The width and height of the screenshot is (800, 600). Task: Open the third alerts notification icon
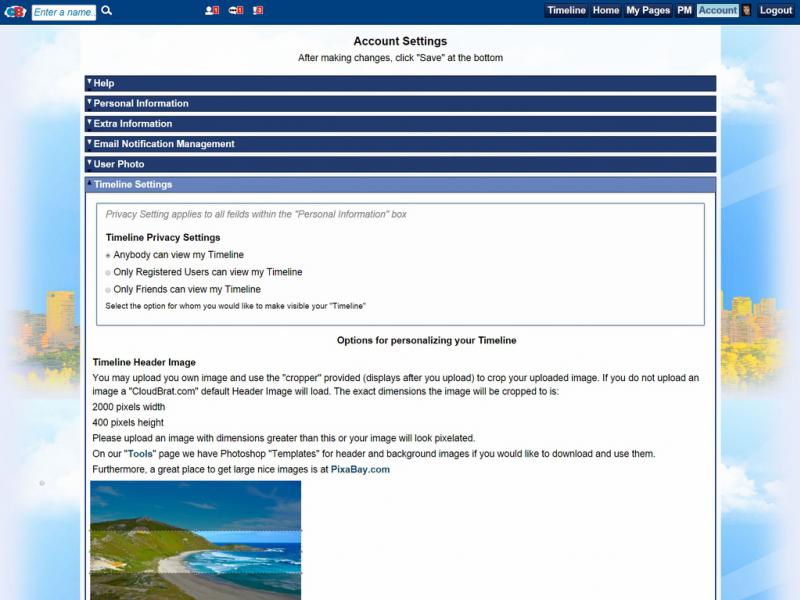pyautogui.click(x=258, y=11)
